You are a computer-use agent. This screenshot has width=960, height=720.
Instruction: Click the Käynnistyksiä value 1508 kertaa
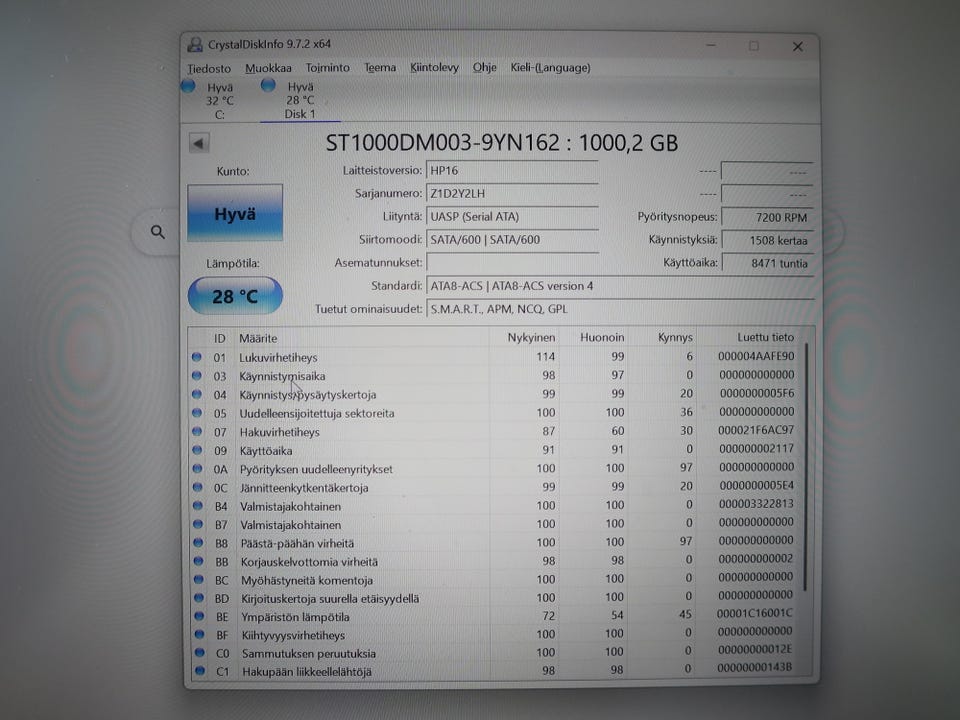[x=767, y=241]
